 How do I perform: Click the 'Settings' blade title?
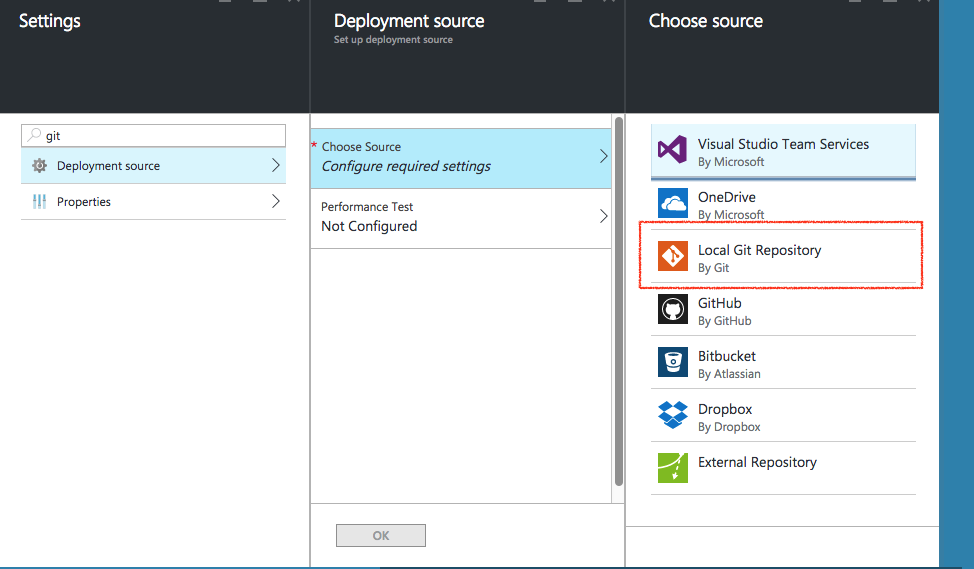tap(50, 21)
